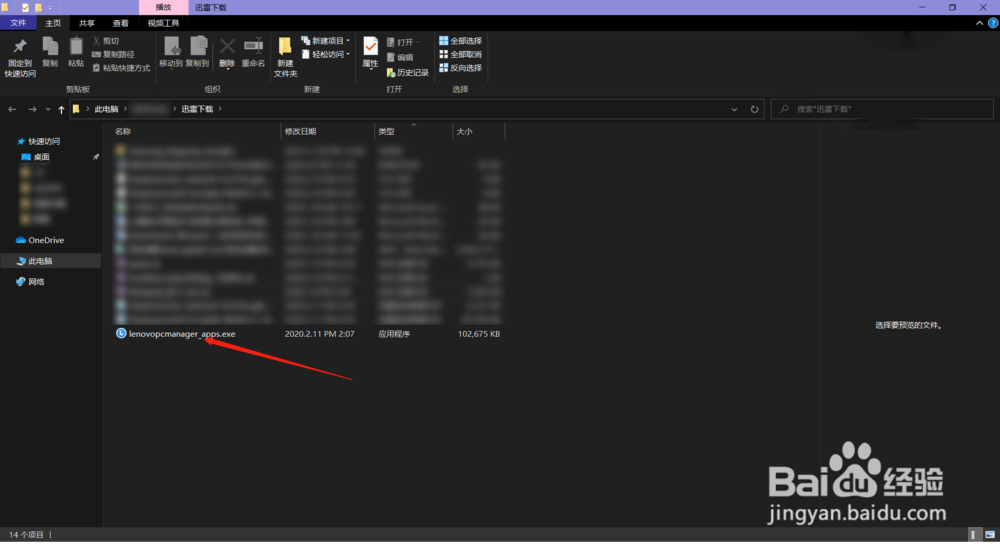Open History (历史记录)
The image size is (1000, 547).
pyautogui.click(x=408, y=73)
